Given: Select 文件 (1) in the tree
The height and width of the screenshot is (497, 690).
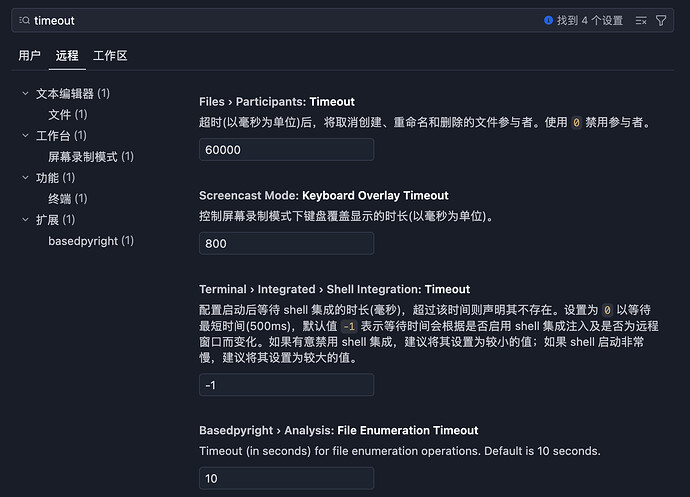Looking at the screenshot, I should (68, 114).
